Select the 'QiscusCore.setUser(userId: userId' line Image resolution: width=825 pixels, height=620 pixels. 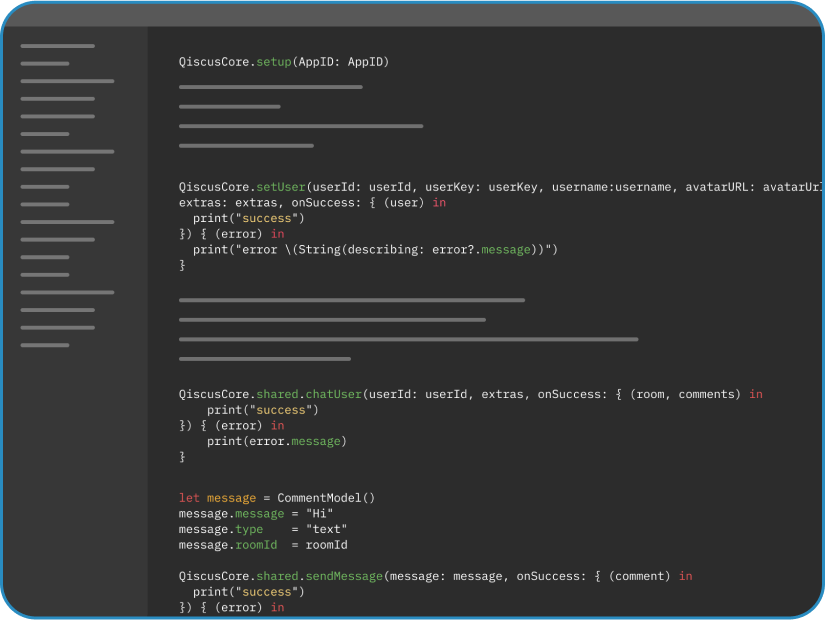(x=500, y=187)
